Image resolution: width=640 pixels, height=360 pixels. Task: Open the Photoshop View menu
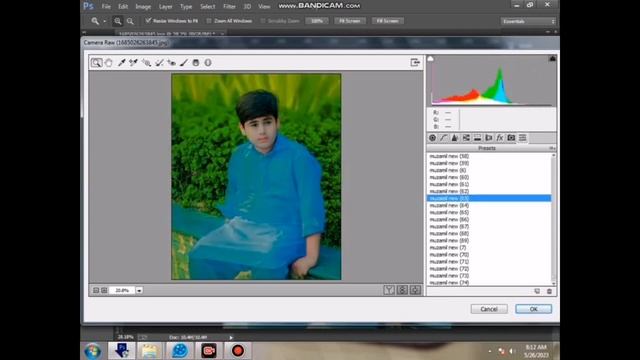[264, 7]
